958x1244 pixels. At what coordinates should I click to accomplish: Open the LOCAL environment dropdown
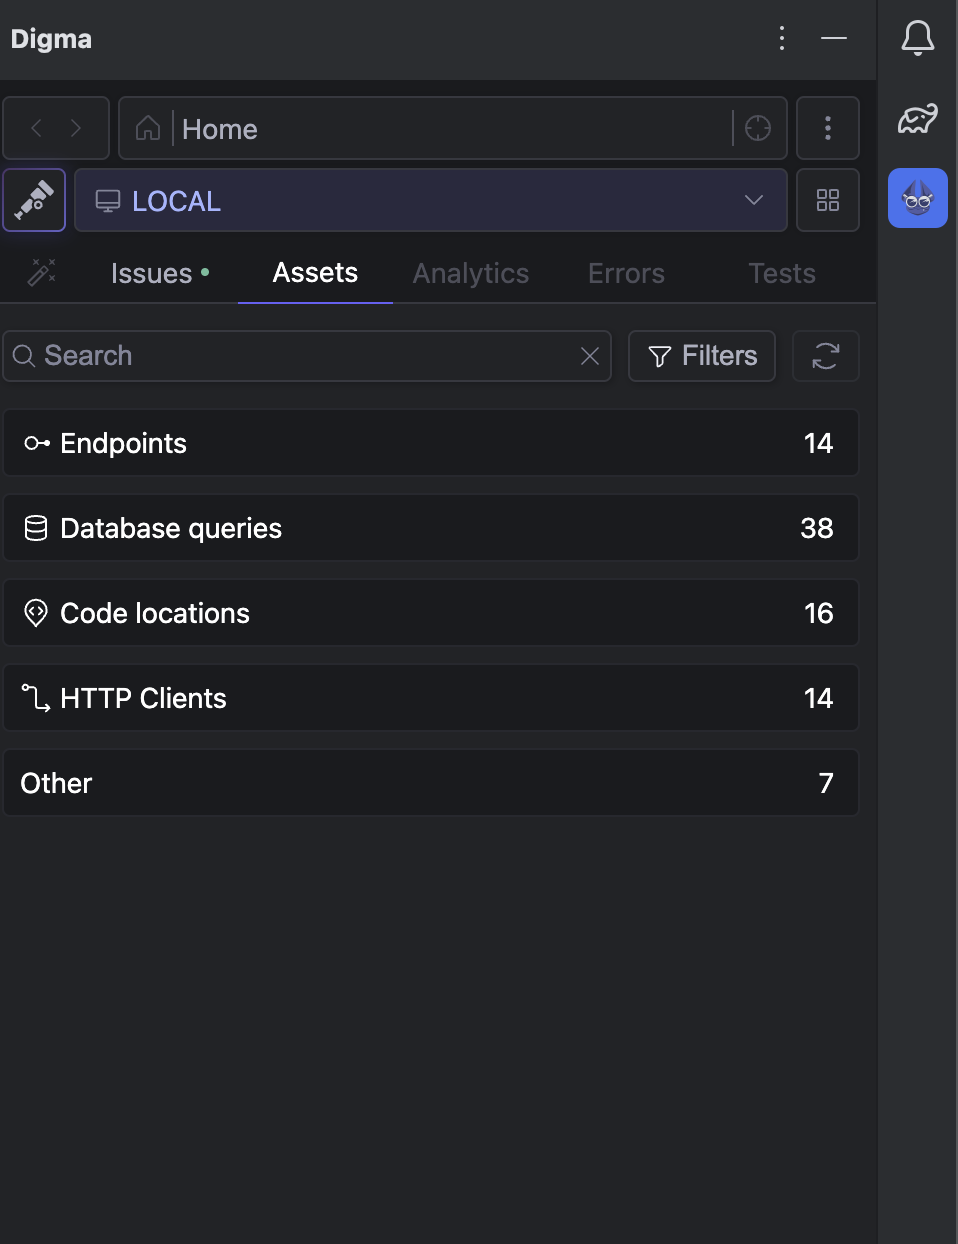(431, 200)
